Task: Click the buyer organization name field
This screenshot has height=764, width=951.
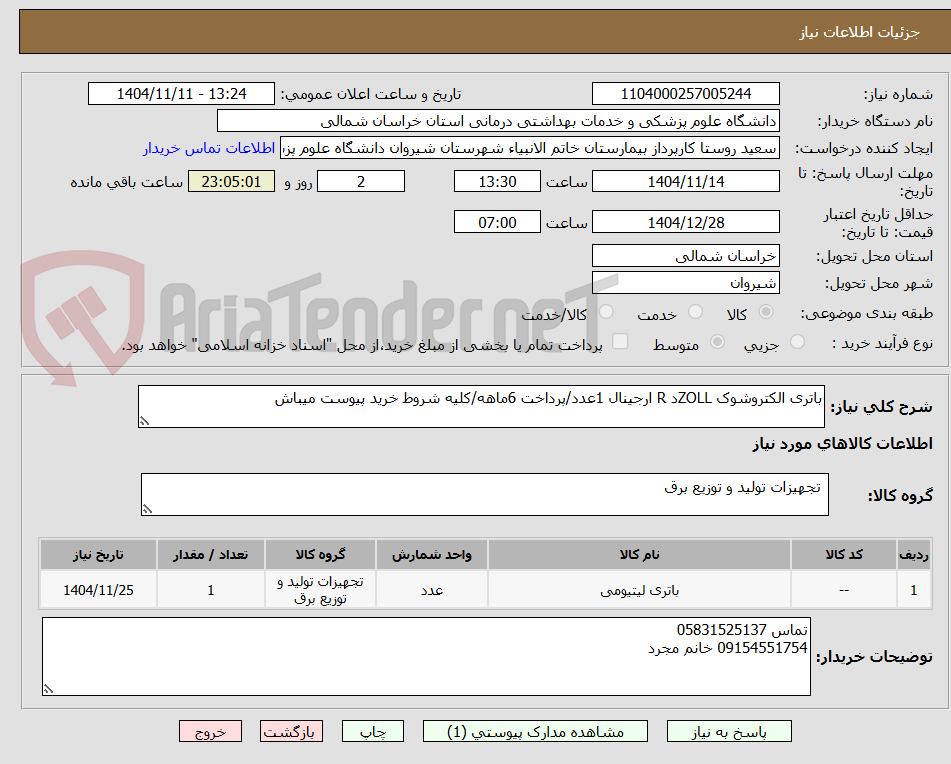Action: click(498, 121)
